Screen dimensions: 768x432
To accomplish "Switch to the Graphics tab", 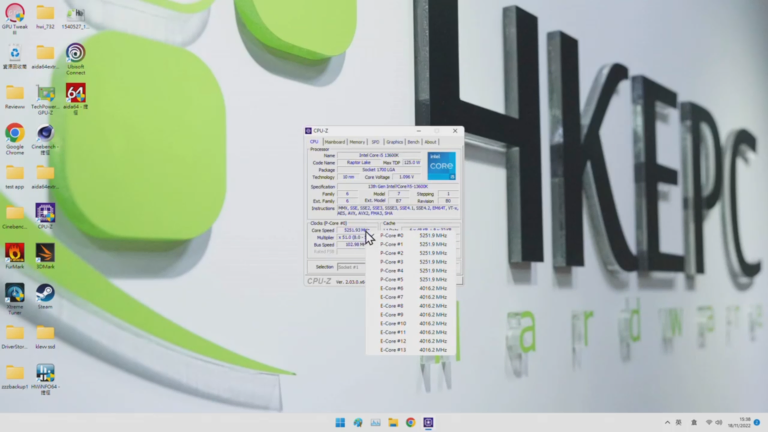I will pyautogui.click(x=394, y=142).
